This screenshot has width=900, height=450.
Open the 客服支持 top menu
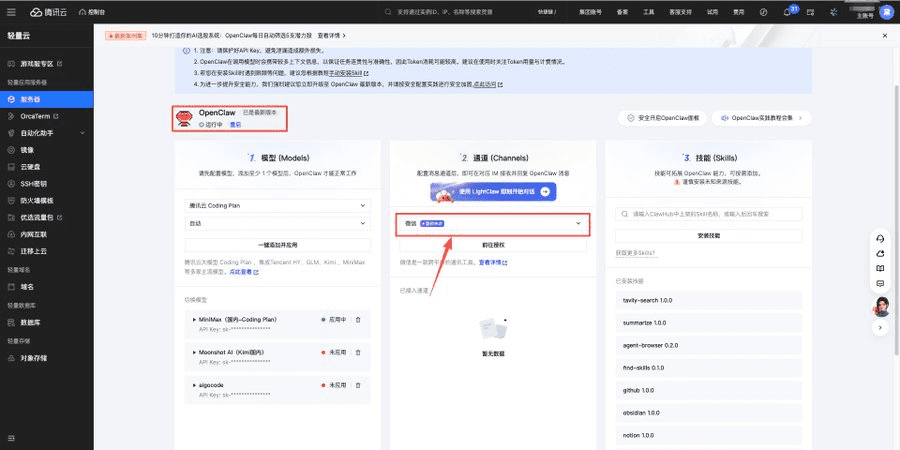pos(680,11)
